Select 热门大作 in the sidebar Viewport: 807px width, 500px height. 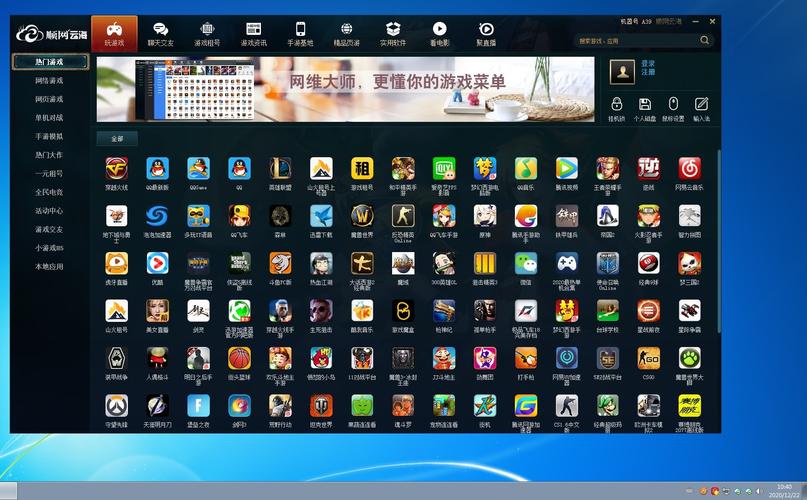coord(49,155)
